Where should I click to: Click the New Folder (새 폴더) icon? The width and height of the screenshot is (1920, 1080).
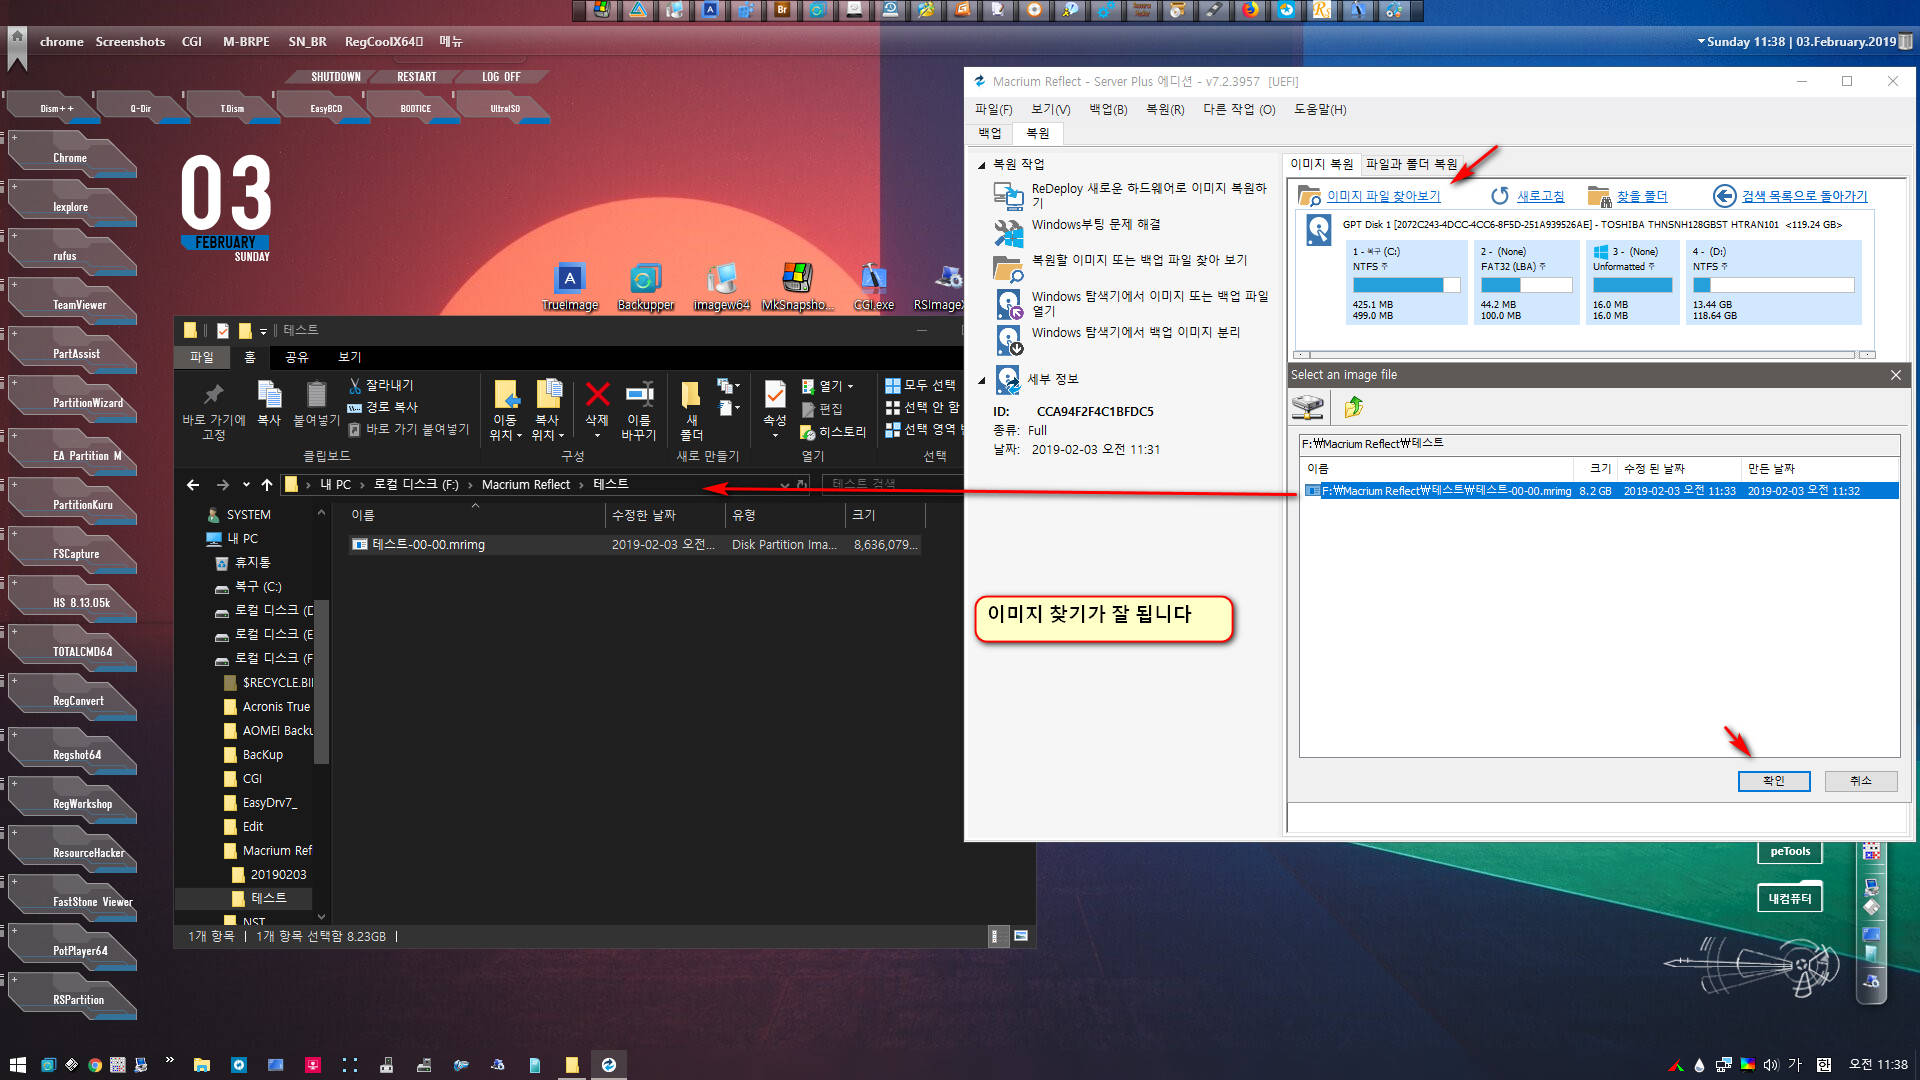pos(691,394)
